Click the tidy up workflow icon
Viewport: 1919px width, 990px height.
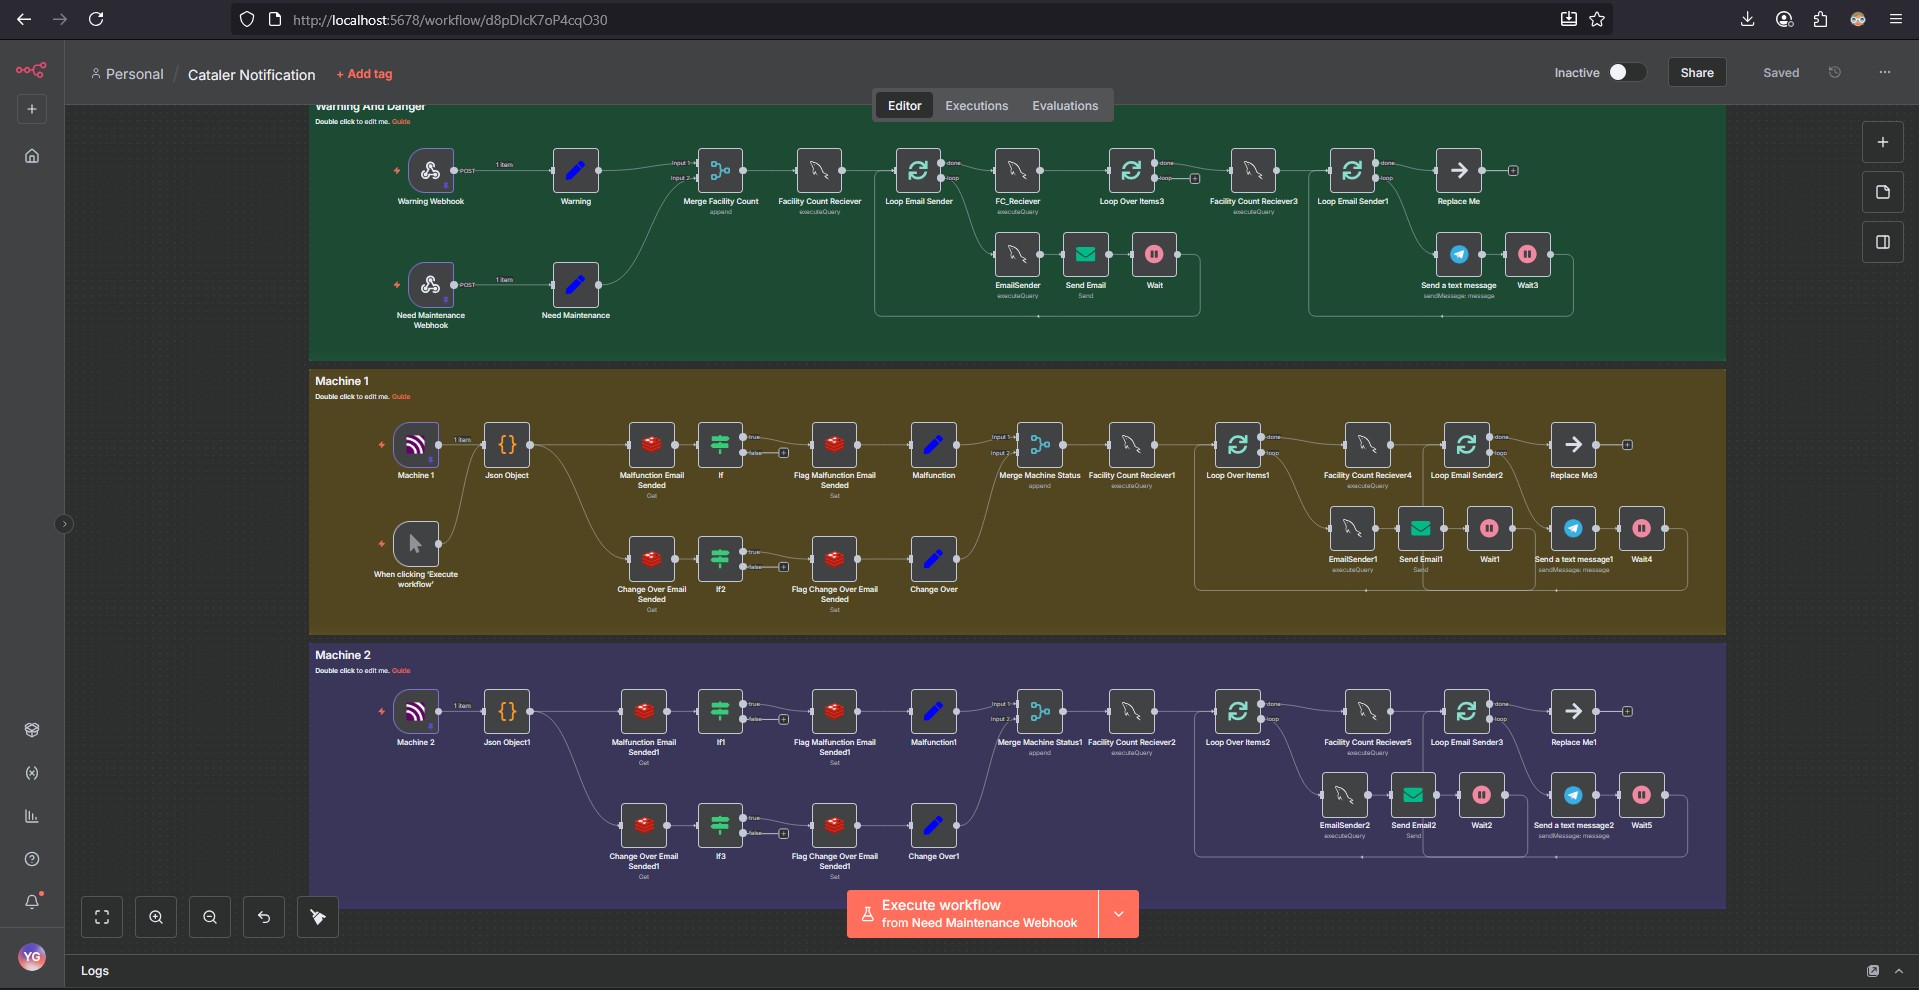click(318, 917)
